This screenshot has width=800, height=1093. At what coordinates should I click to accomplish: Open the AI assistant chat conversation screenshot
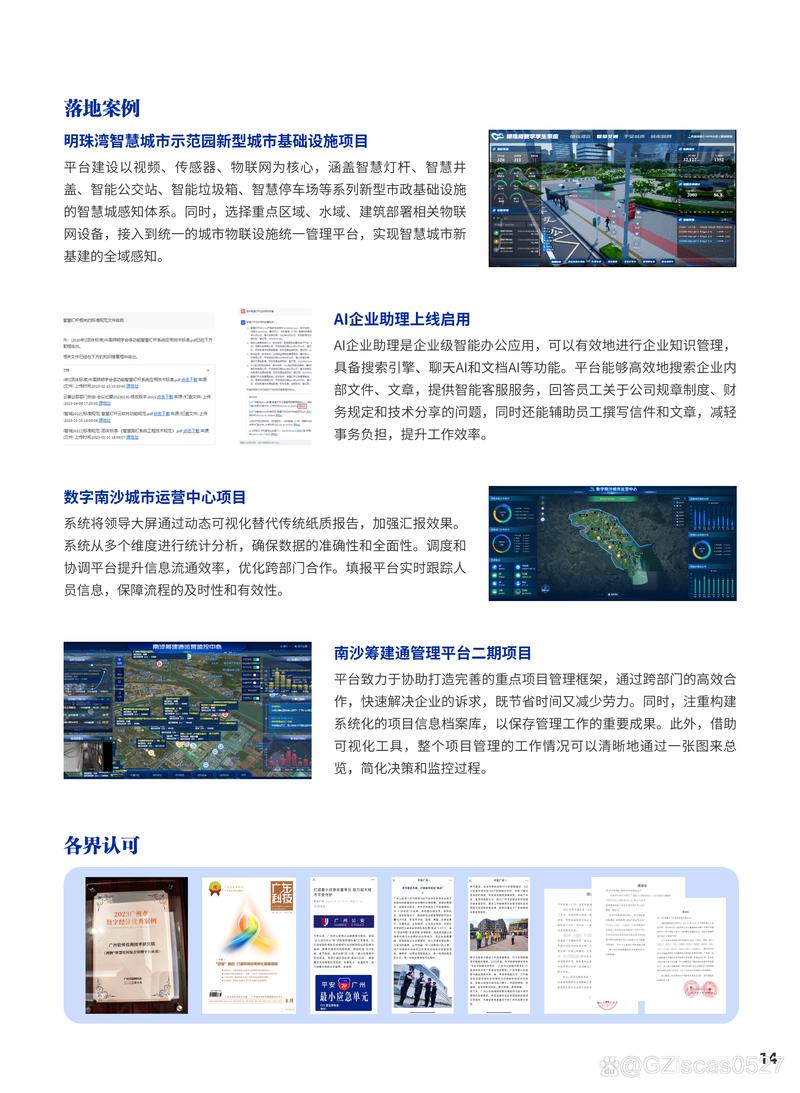pyautogui.click(x=275, y=375)
